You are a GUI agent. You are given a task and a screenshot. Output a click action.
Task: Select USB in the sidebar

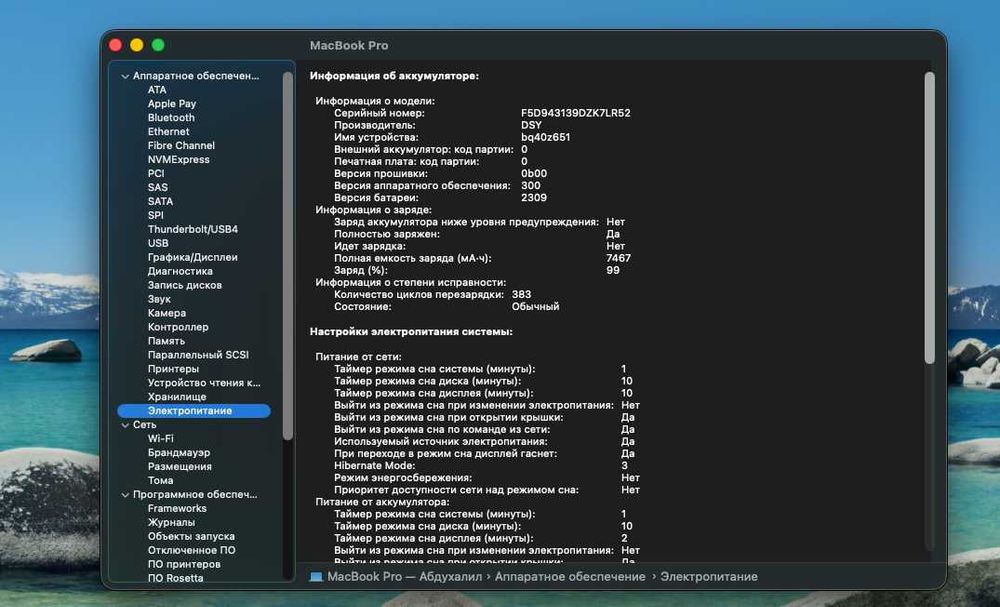point(158,244)
